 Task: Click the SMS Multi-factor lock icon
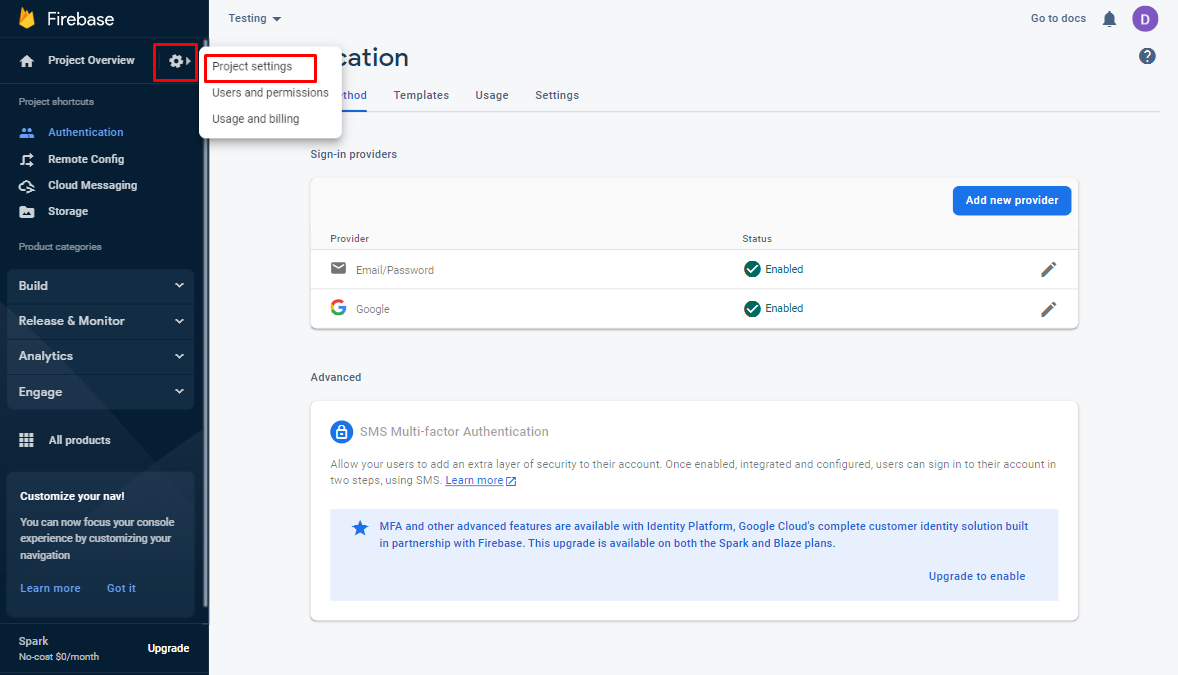tap(342, 431)
